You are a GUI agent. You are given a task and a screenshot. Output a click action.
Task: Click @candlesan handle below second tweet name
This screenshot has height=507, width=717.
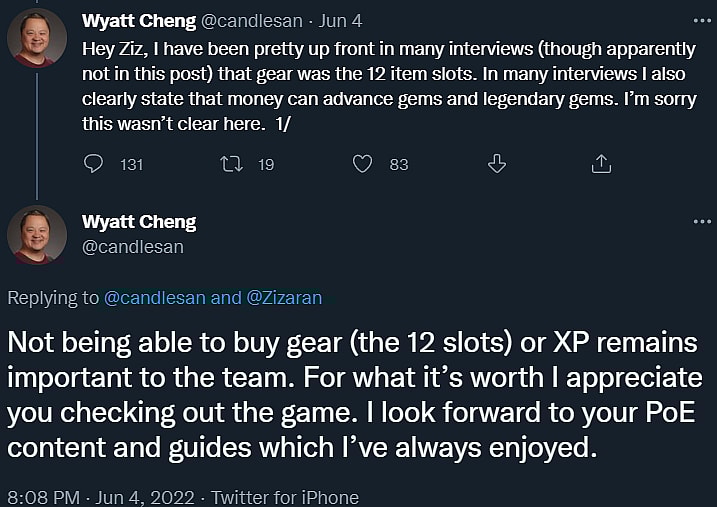[133, 246]
